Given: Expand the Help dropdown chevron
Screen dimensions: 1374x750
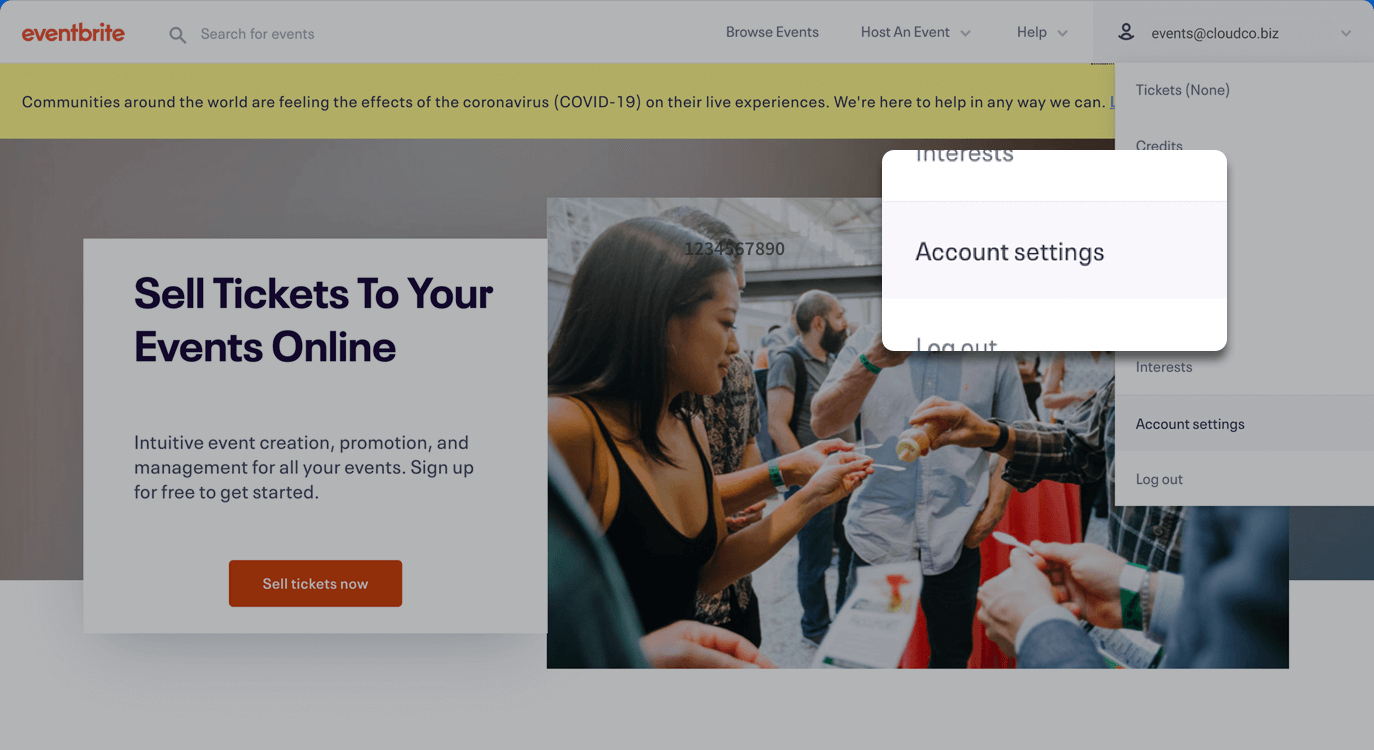Looking at the screenshot, I should coord(1062,33).
